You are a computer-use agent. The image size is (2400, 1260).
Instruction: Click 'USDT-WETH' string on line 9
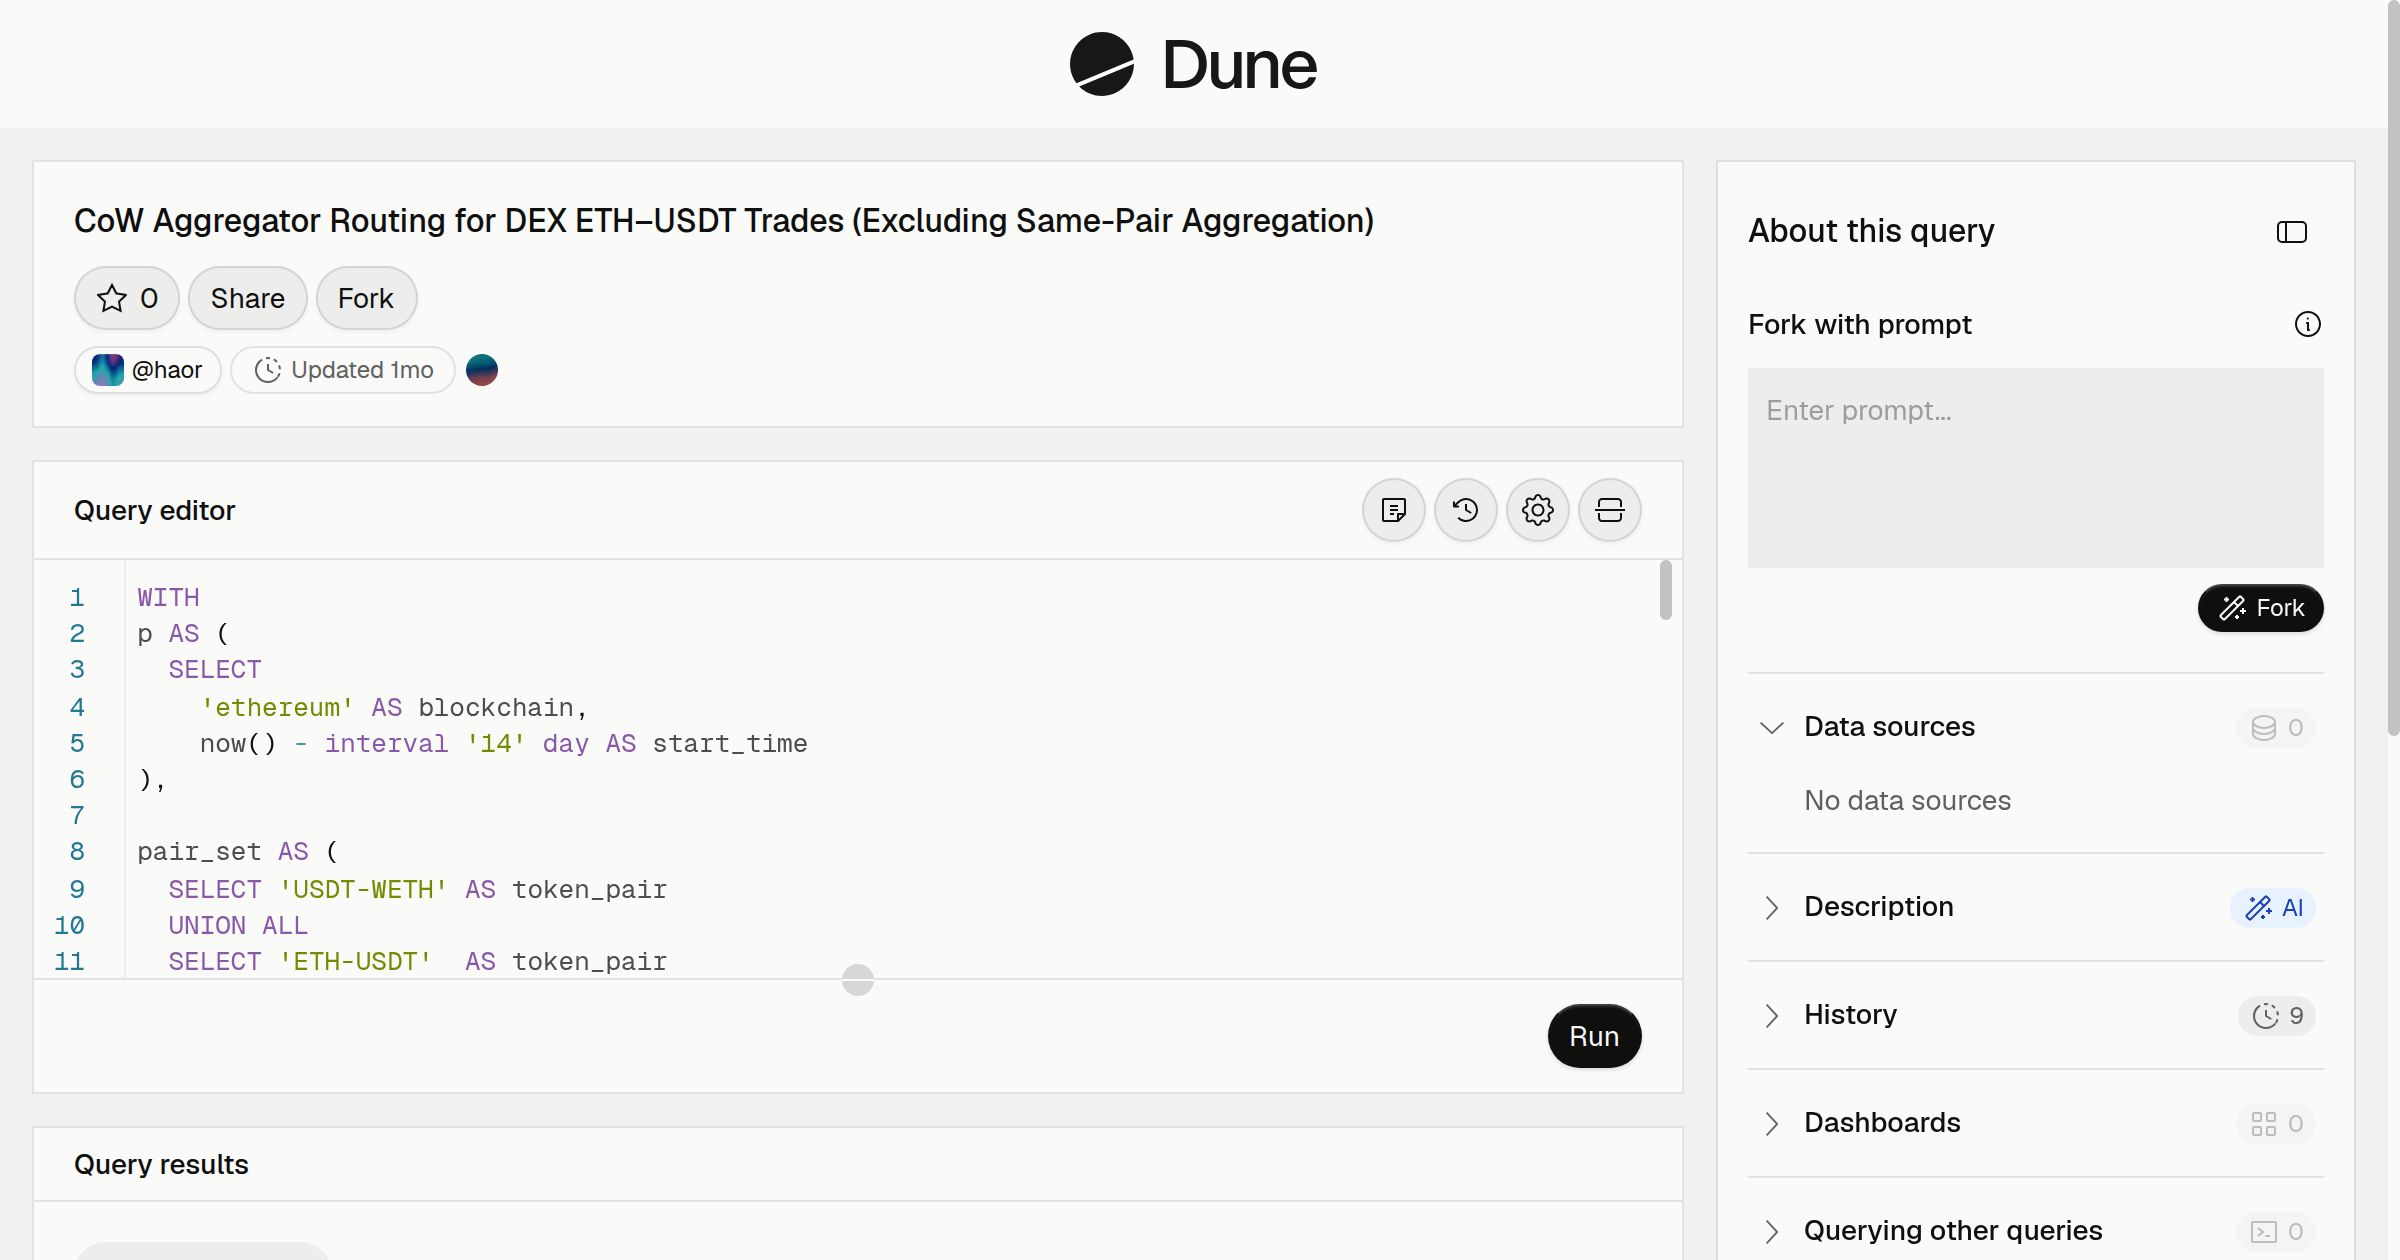(363, 889)
